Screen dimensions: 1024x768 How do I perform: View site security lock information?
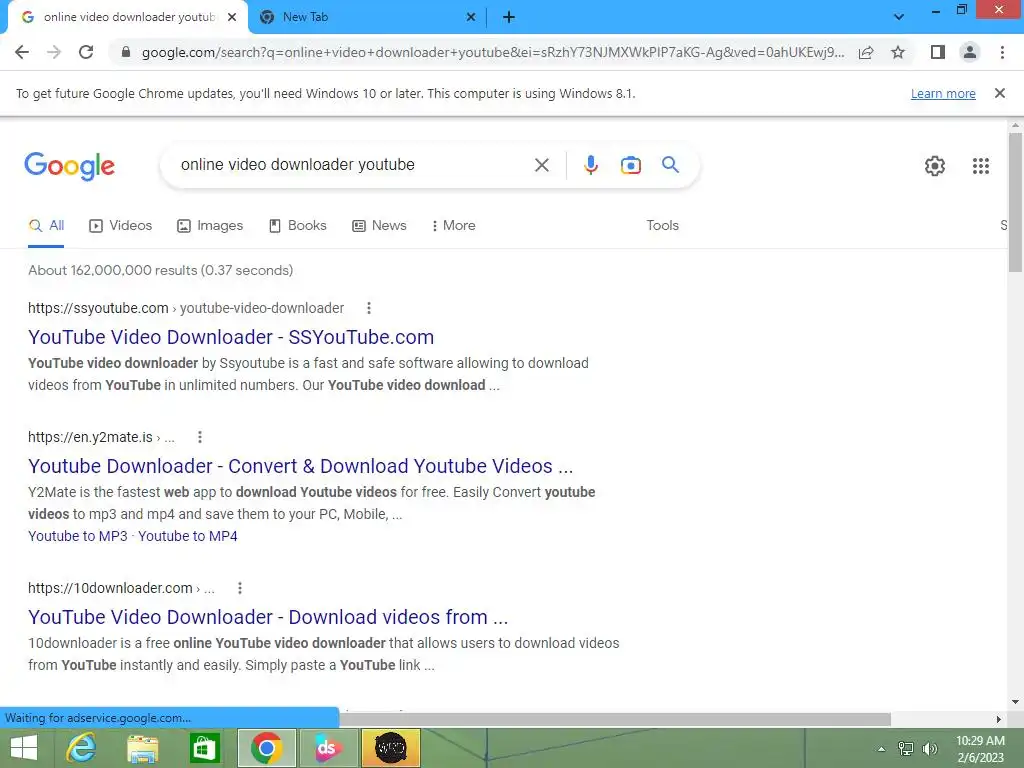pos(126,52)
